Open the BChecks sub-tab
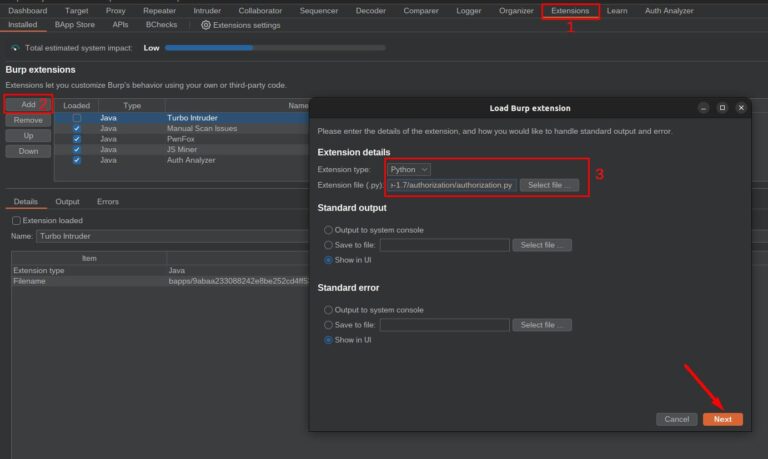 click(162, 24)
